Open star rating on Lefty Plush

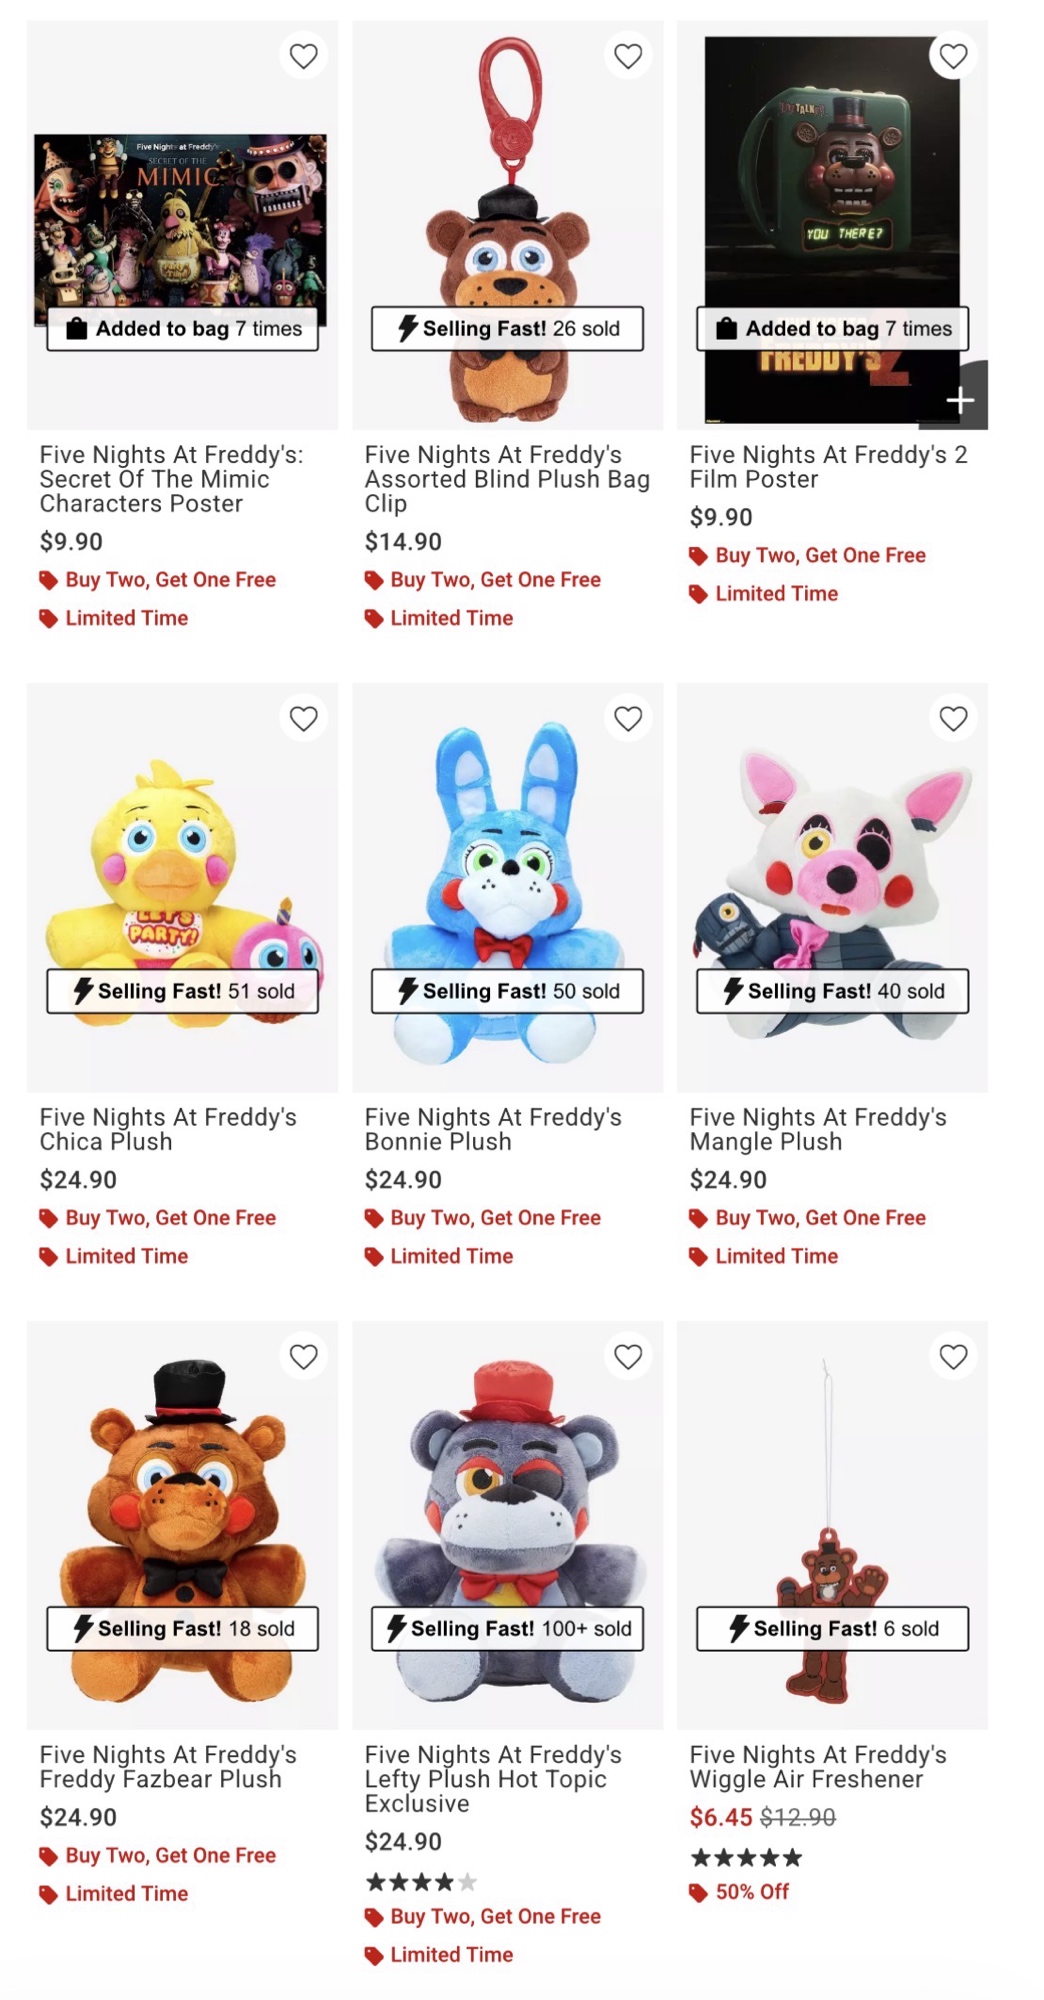(x=420, y=1882)
